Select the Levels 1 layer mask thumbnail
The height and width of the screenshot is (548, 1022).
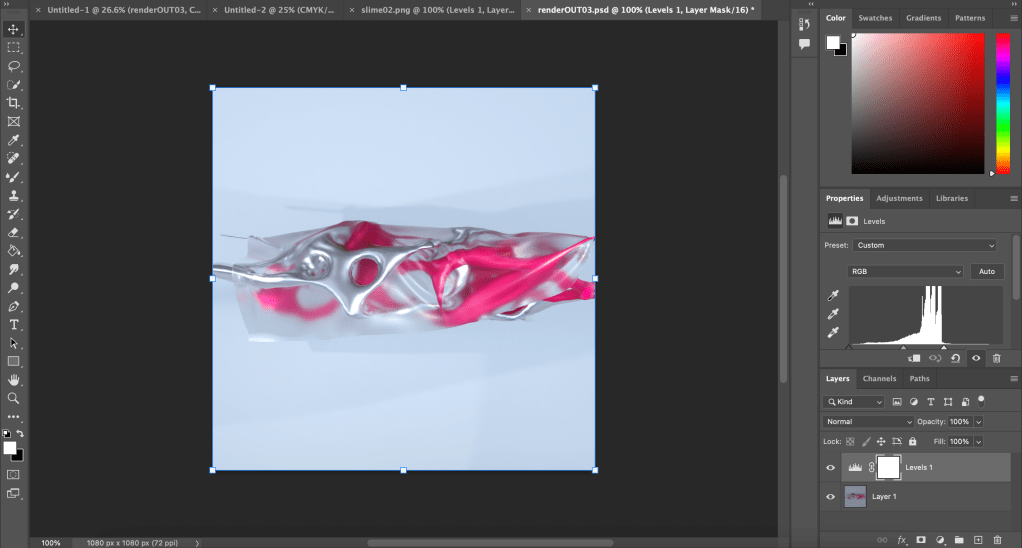point(887,467)
